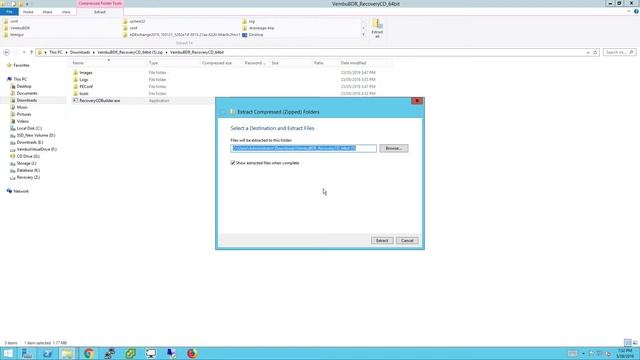Click the address bar history dropdown

pyautogui.click(x=588, y=52)
